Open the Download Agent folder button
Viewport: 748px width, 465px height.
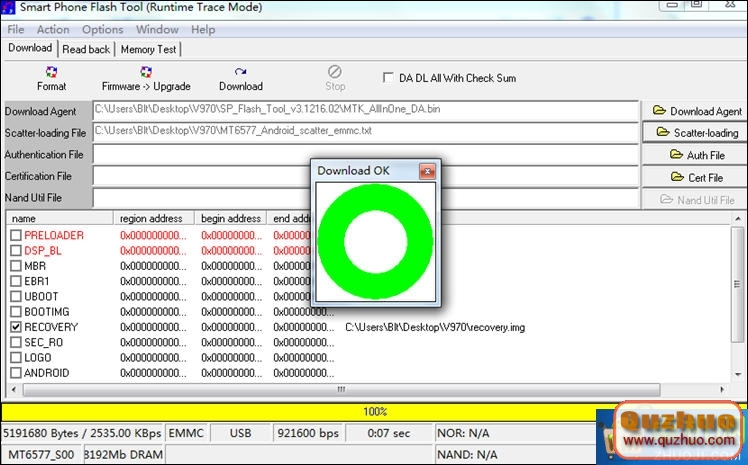[696, 111]
